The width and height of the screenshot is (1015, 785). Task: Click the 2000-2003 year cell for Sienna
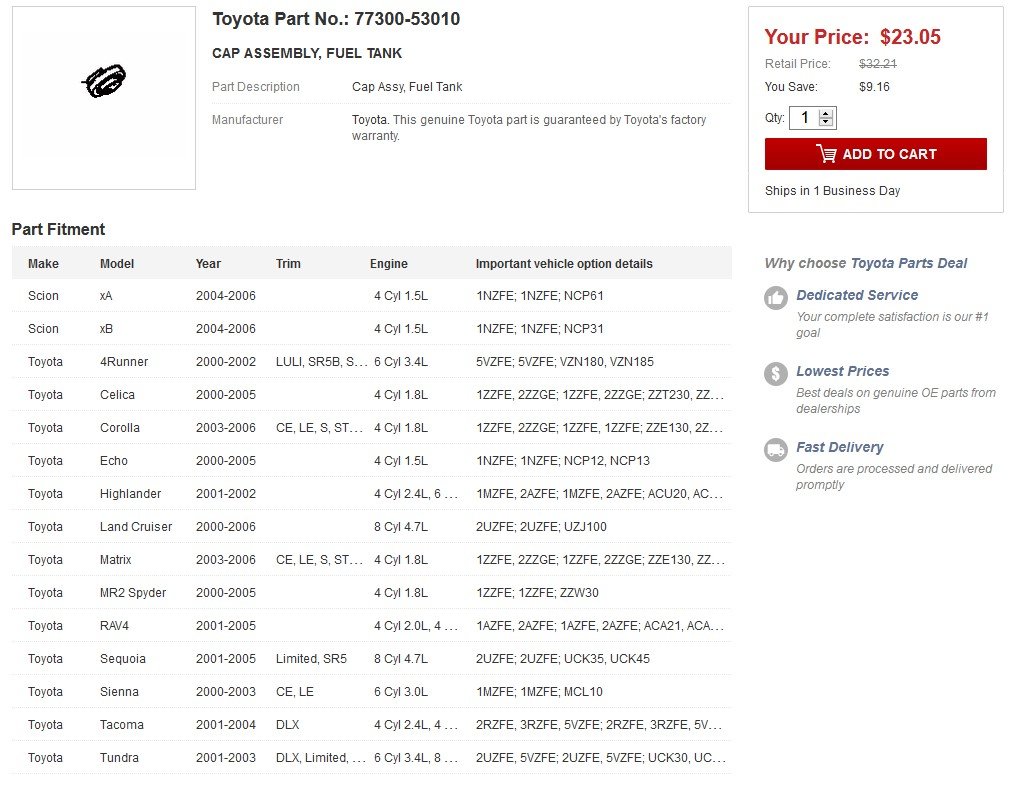226,692
